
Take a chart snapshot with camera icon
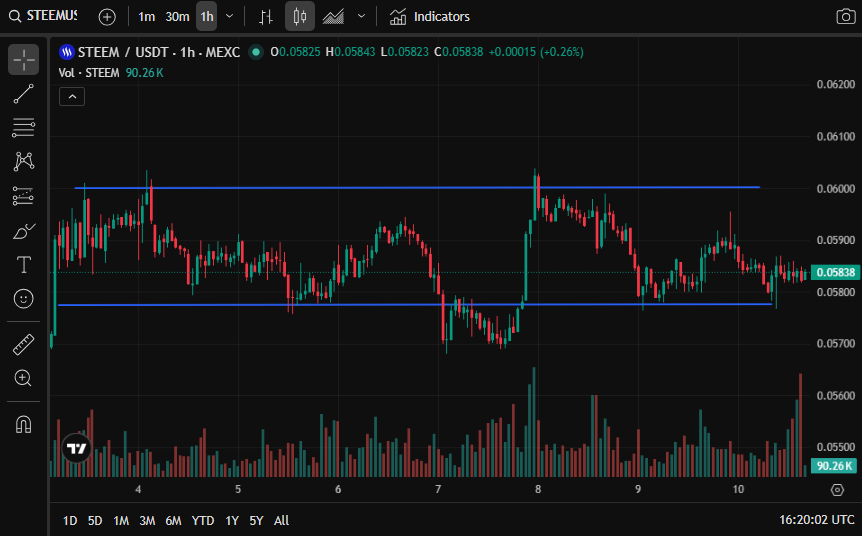(x=846, y=16)
